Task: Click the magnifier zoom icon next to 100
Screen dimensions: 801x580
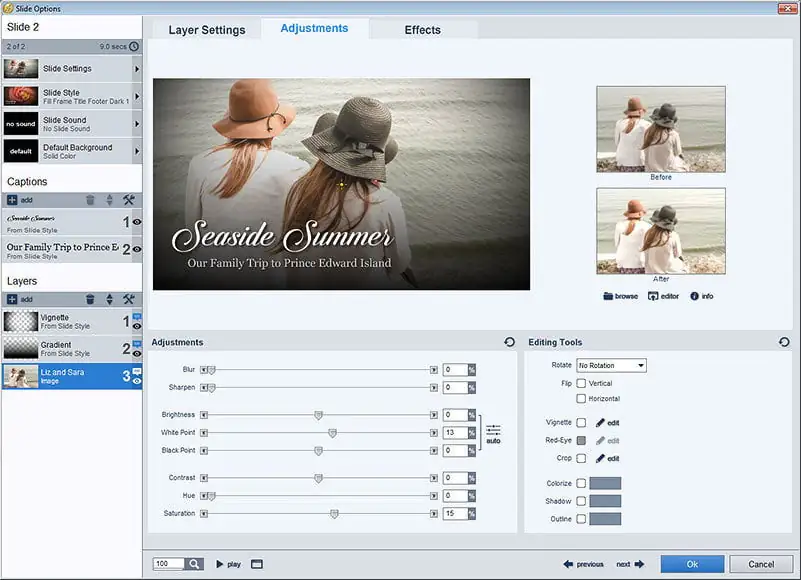Action: pos(194,564)
